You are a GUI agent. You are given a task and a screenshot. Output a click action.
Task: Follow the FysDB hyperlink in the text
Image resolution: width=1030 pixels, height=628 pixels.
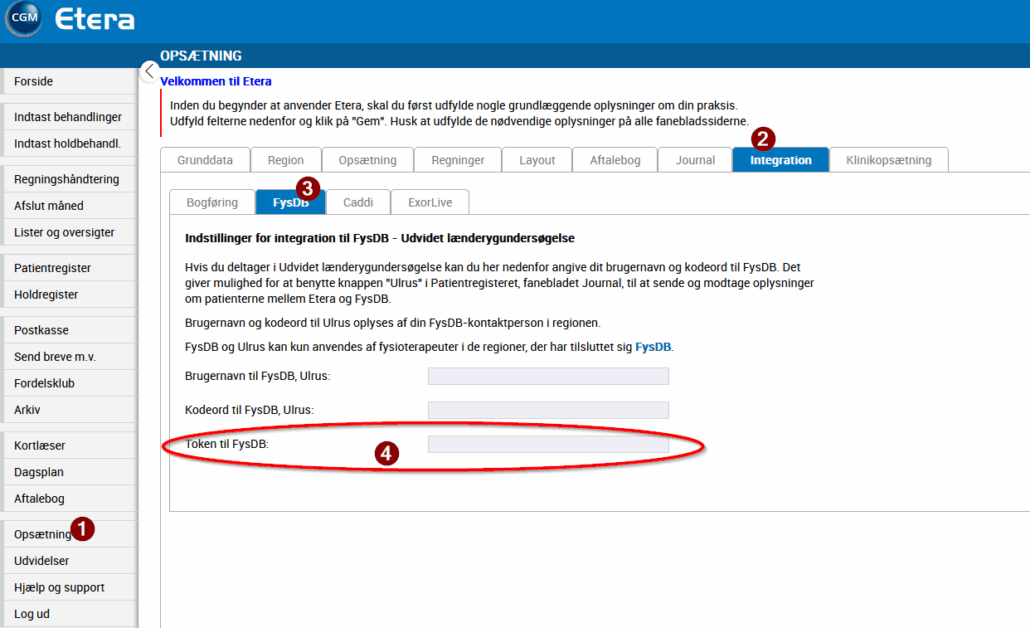tap(653, 347)
